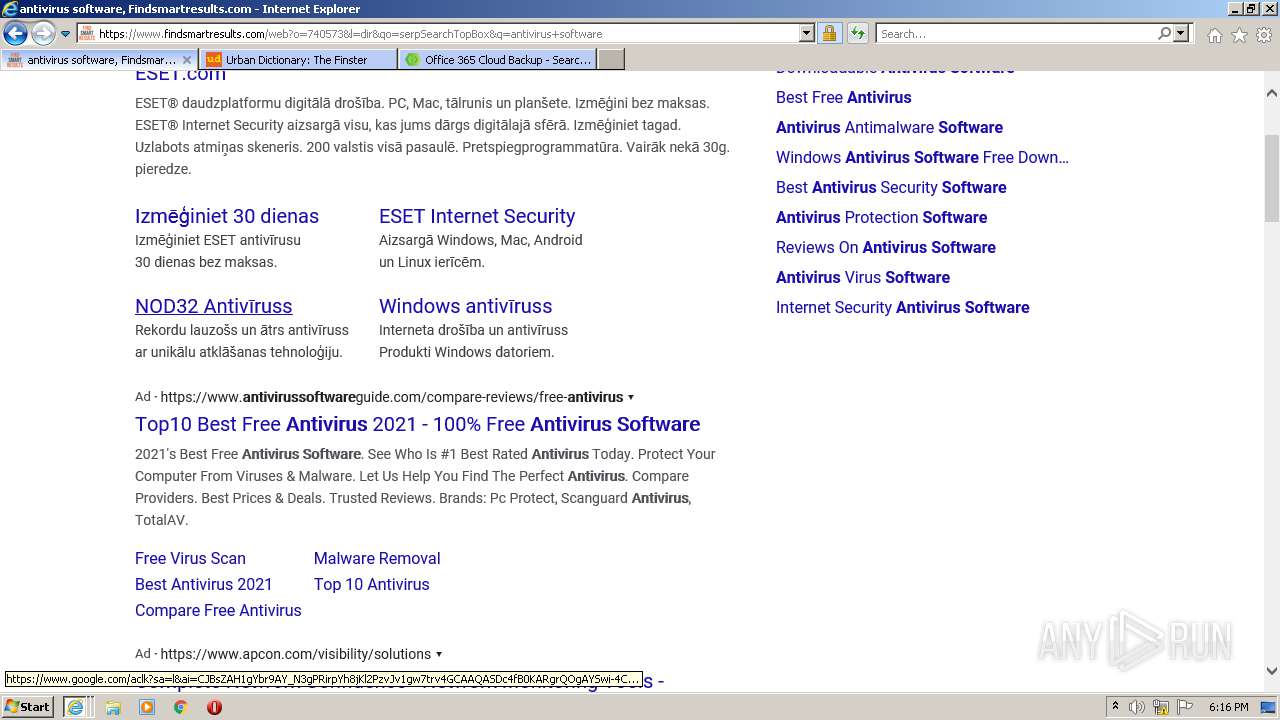This screenshot has height=720, width=1280.
Task: Open the Free Virus Scan sitelink
Action: pos(190,558)
